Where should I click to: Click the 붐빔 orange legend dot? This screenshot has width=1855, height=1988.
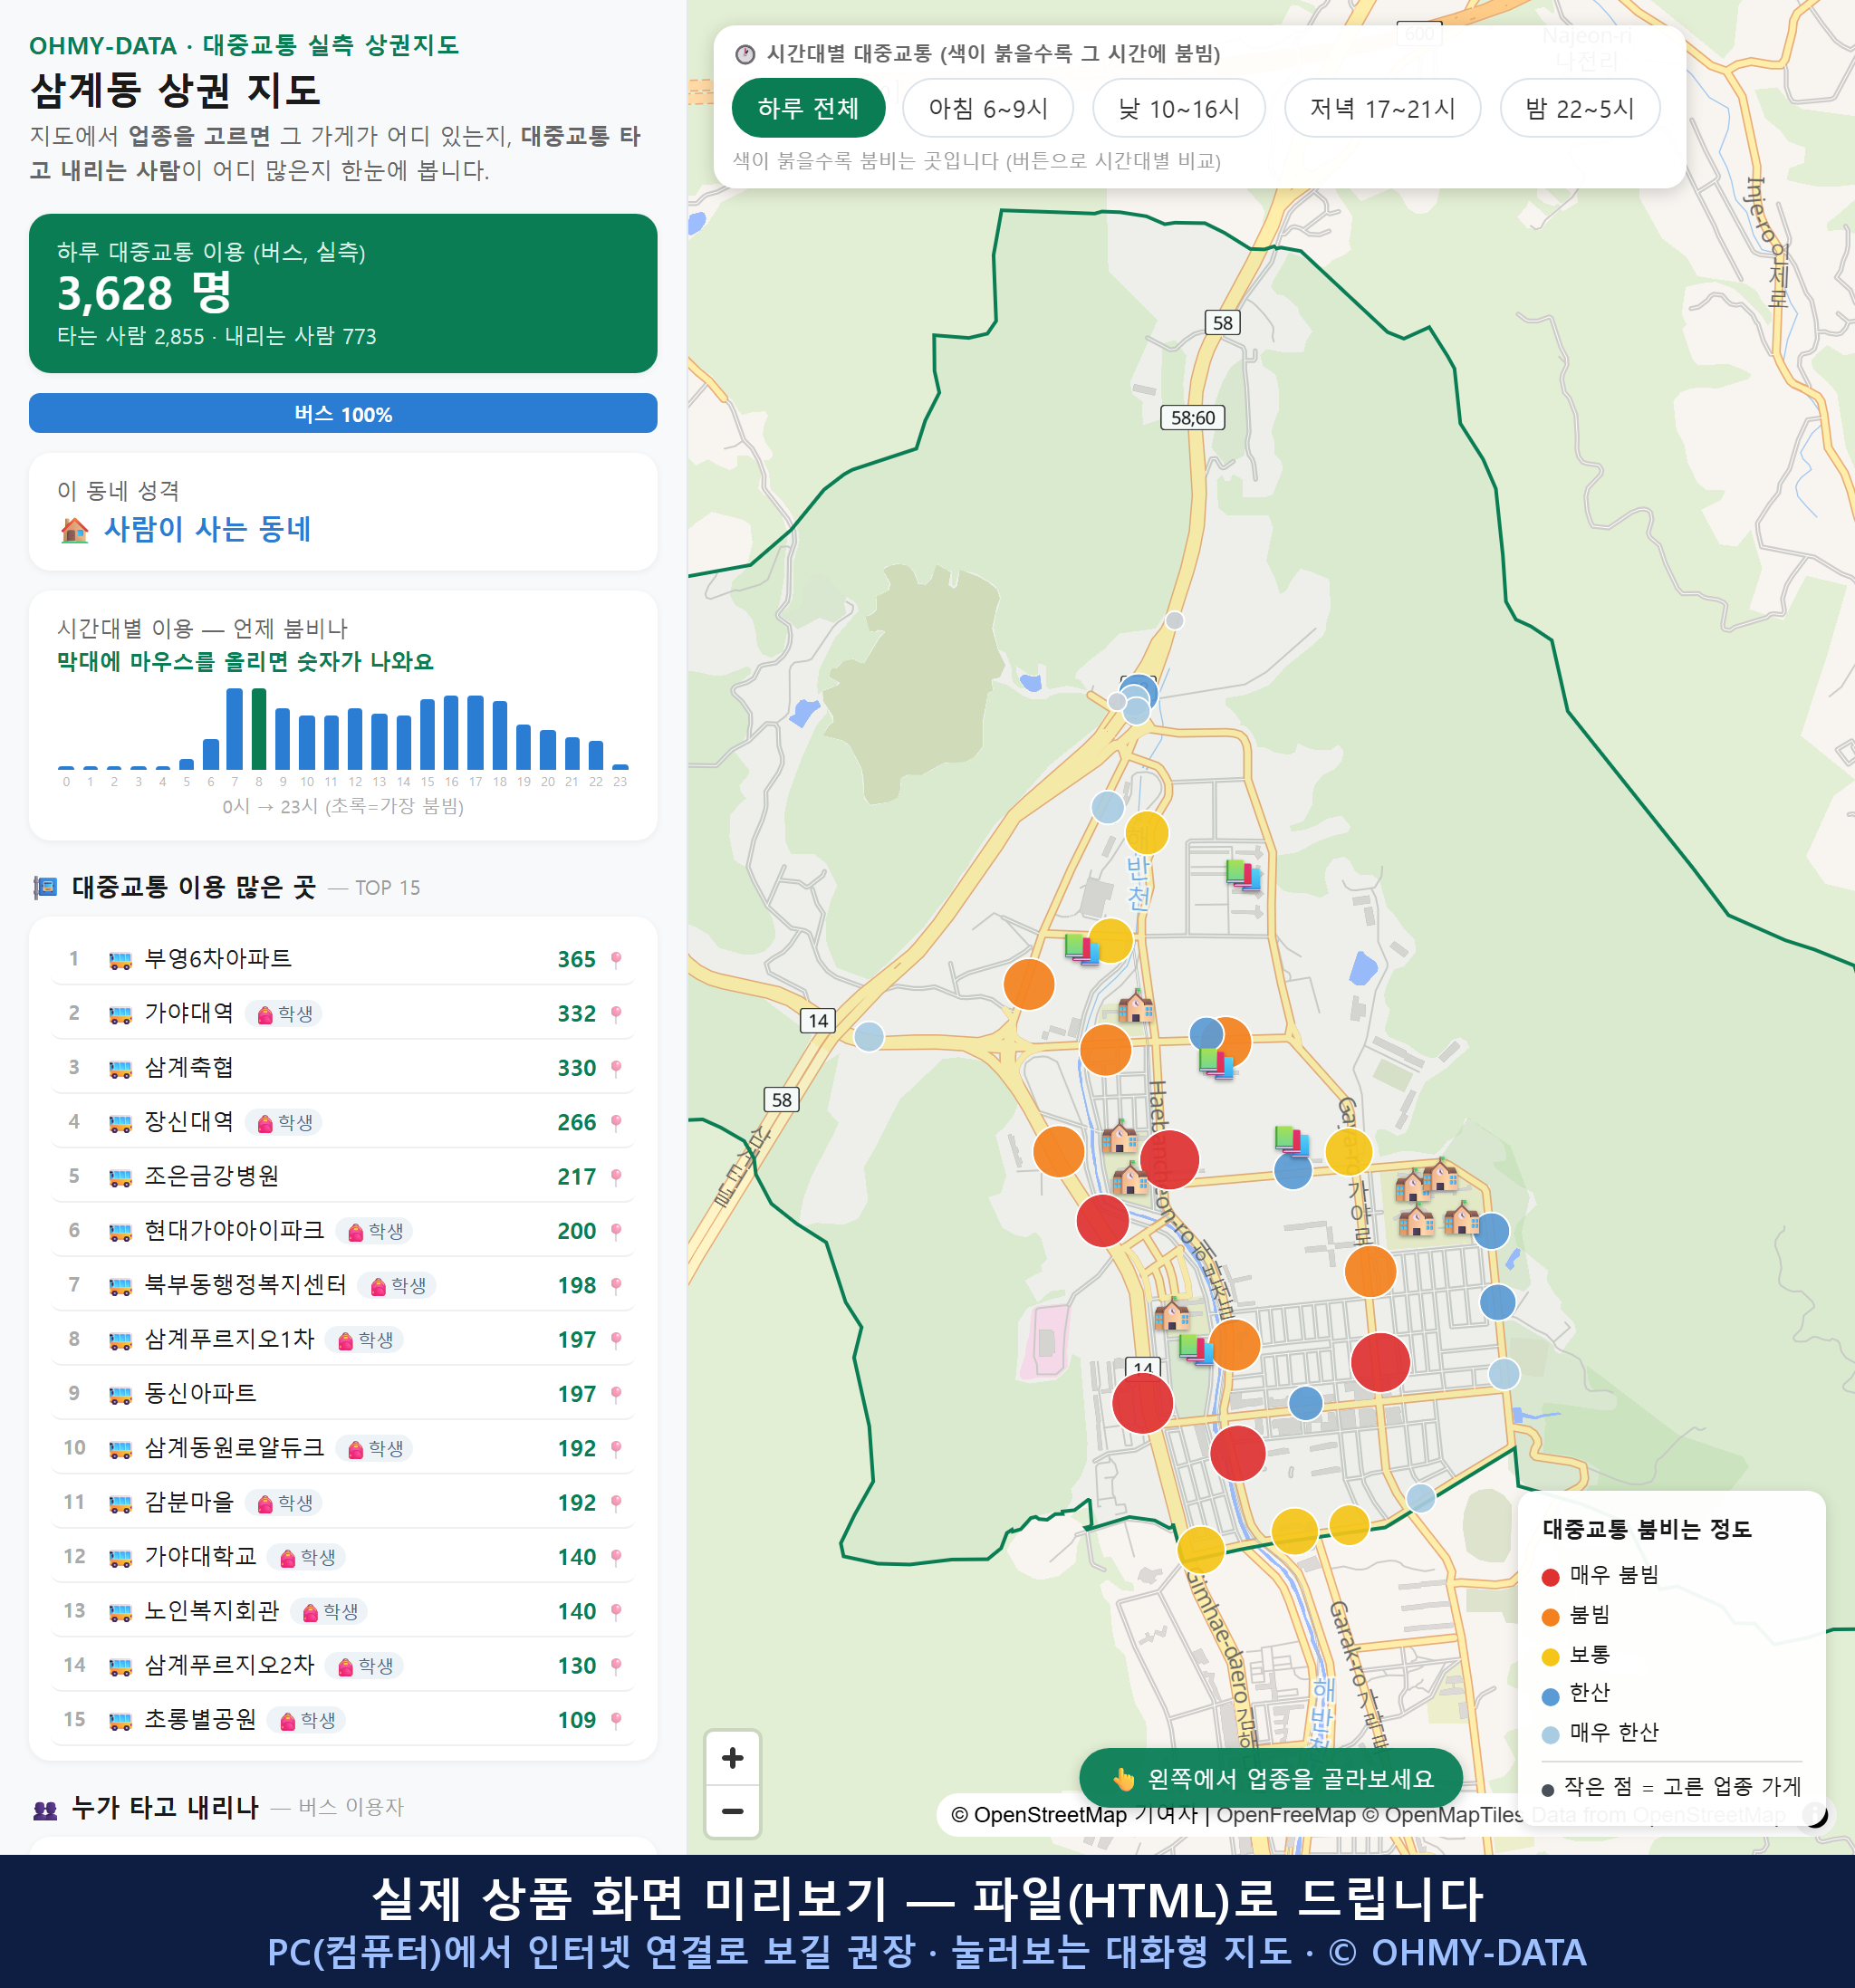click(1550, 1617)
